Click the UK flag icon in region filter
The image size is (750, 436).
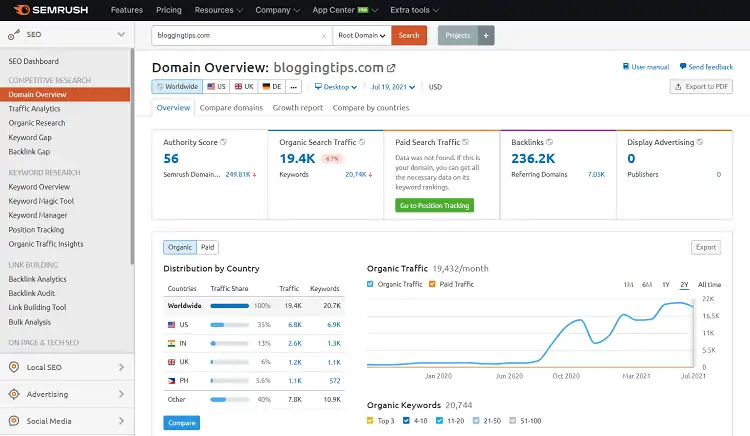click(238, 87)
